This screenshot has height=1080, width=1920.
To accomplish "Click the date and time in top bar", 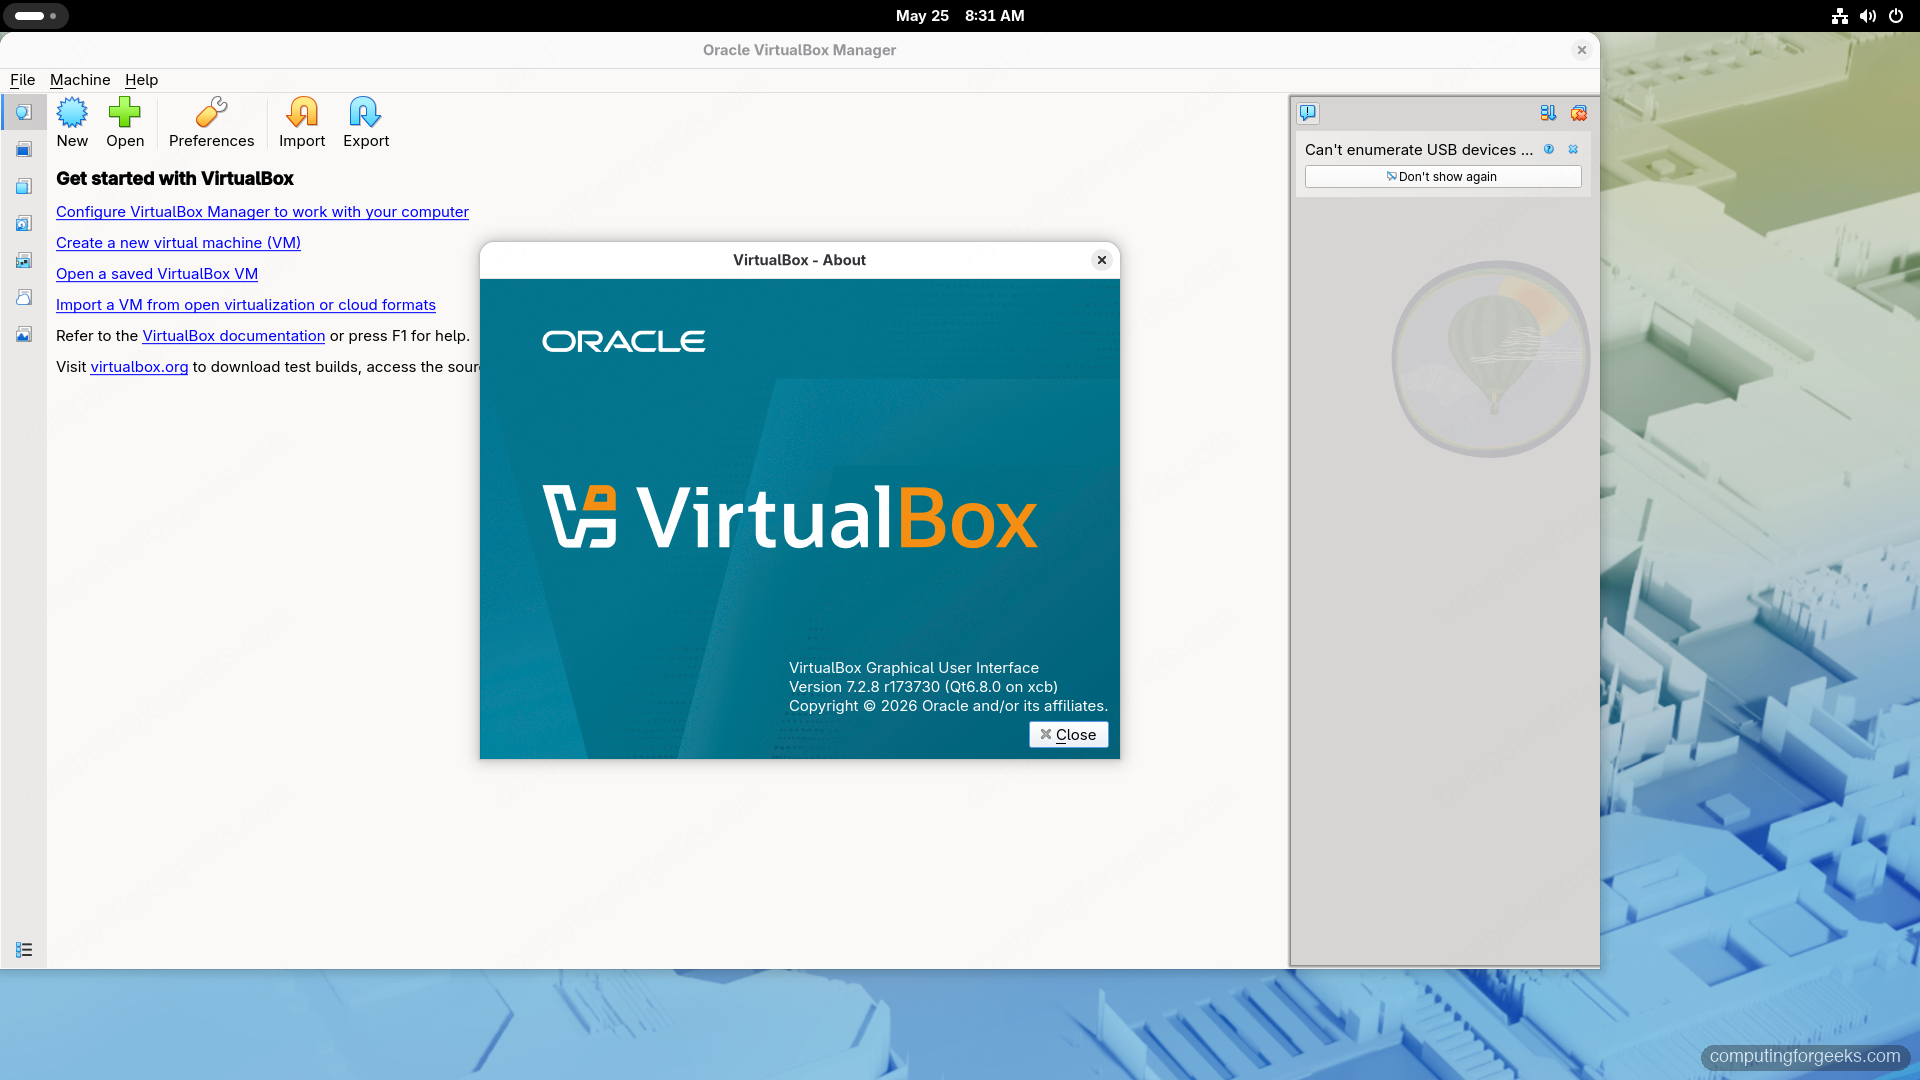I will tap(960, 16).
